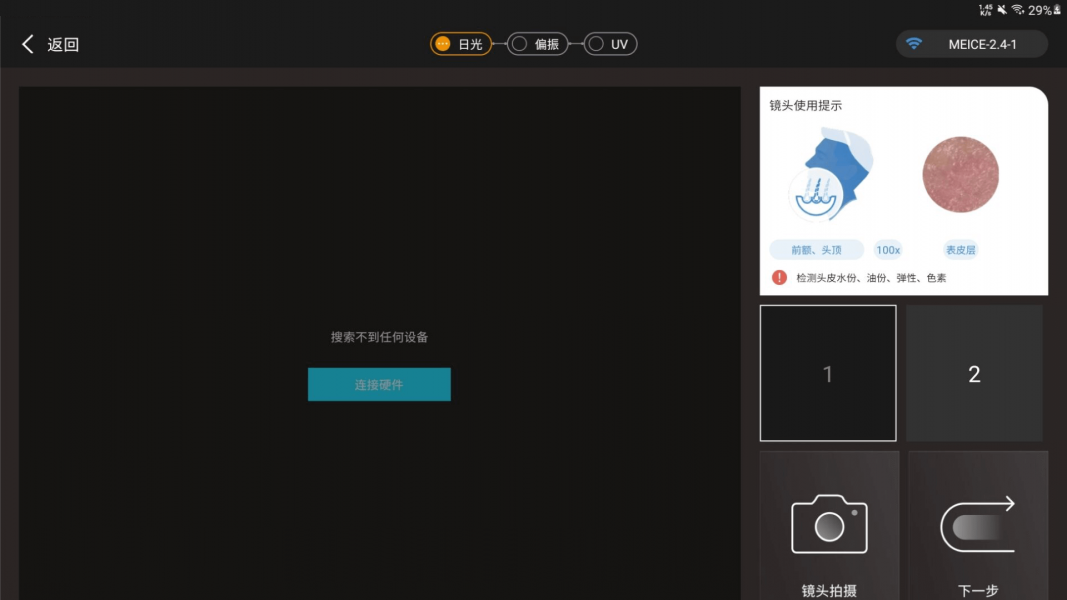
Task: Switch to UV light mode
Action: pyautogui.click(x=610, y=44)
